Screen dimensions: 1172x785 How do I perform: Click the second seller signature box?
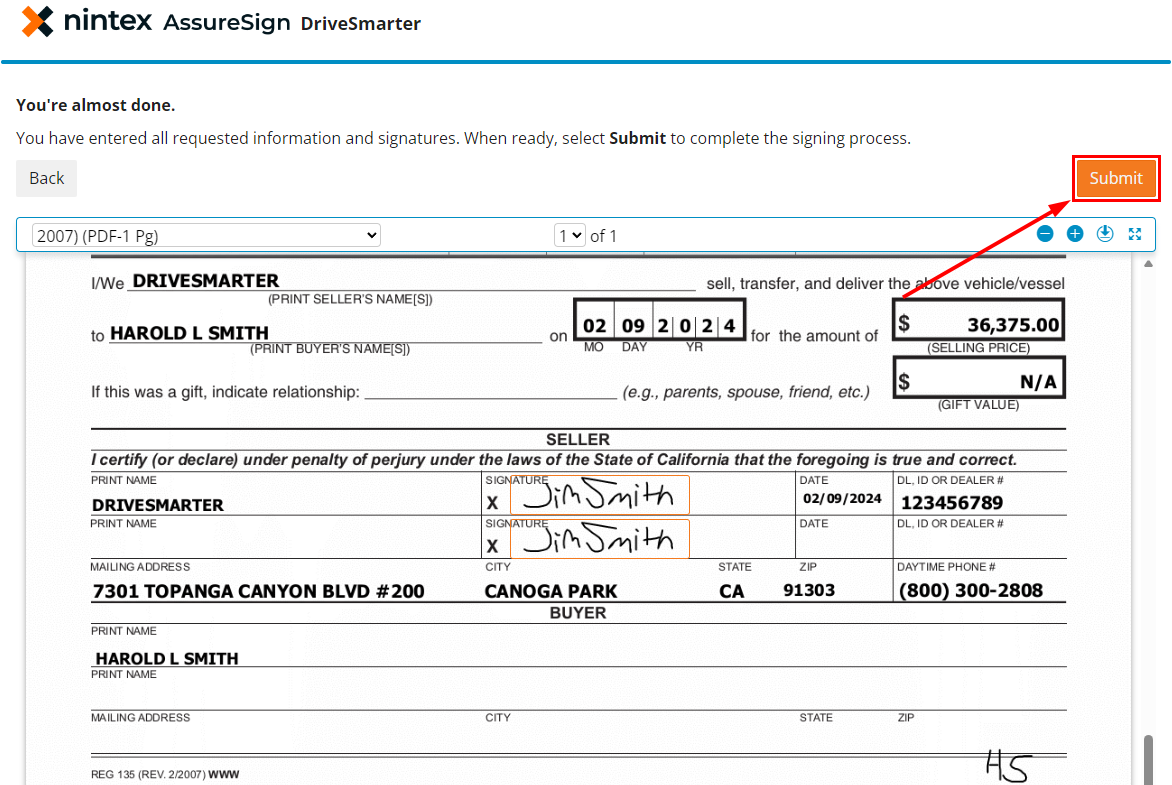(x=599, y=538)
